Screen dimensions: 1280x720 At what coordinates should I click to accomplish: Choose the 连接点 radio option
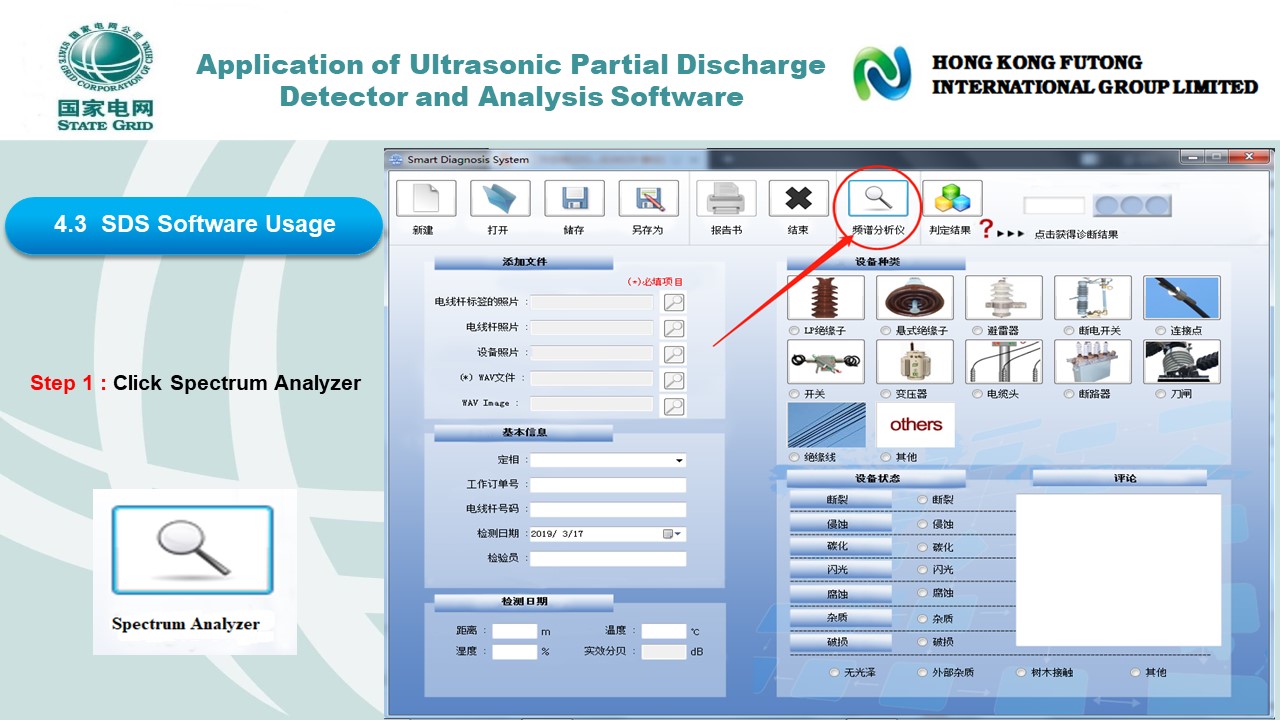coord(1161,330)
